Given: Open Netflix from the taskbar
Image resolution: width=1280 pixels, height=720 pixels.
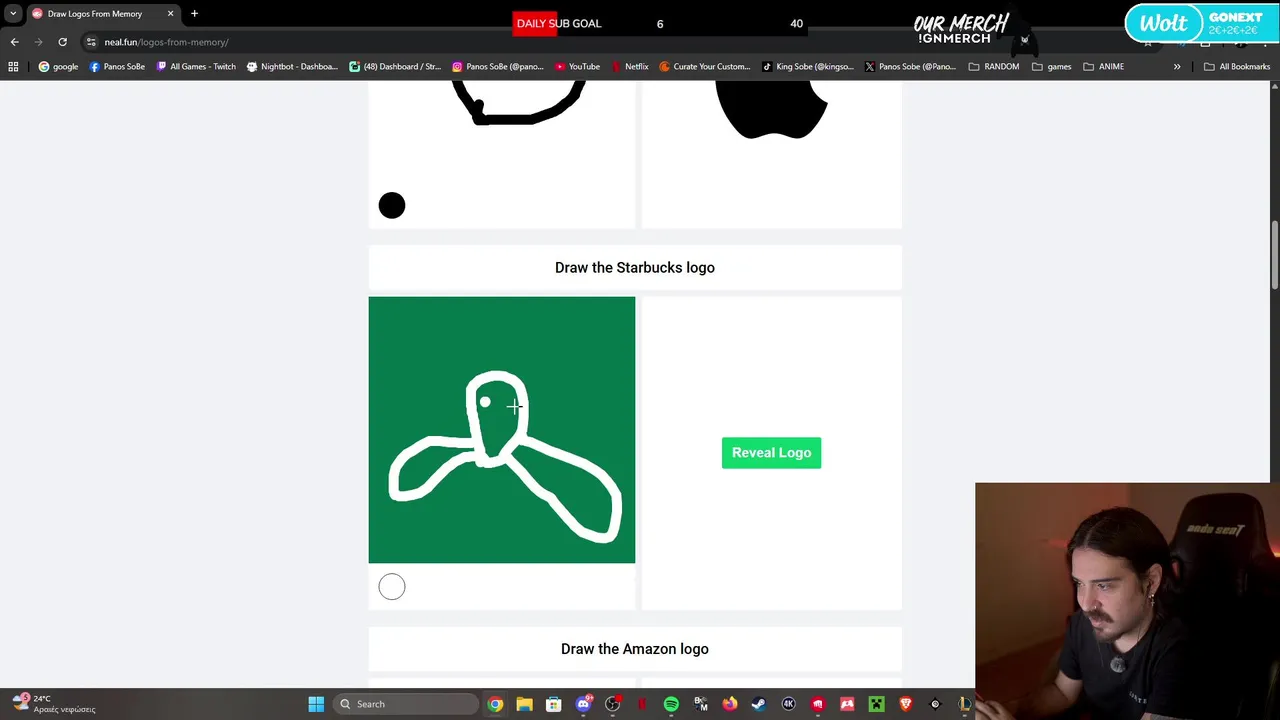Looking at the screenshot, I should point(642,704).
